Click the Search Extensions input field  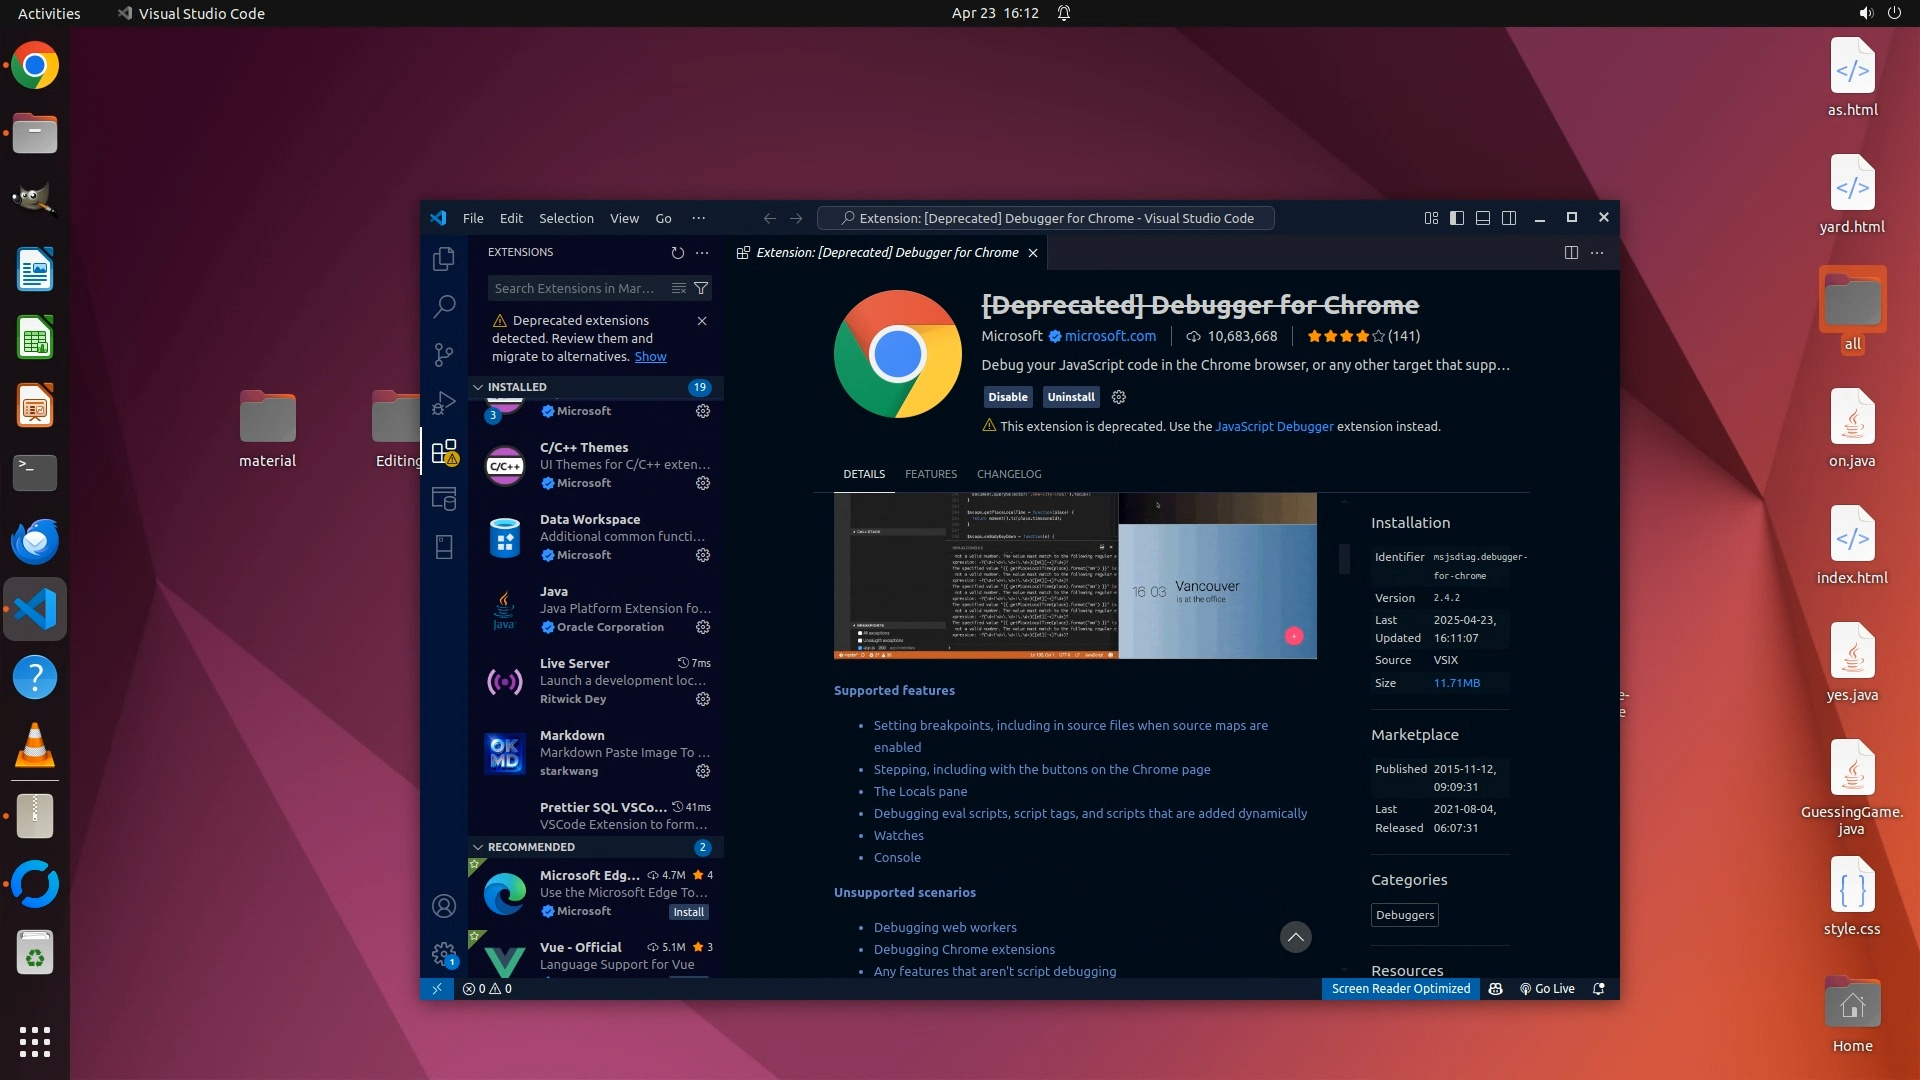[x=576, y=288]
